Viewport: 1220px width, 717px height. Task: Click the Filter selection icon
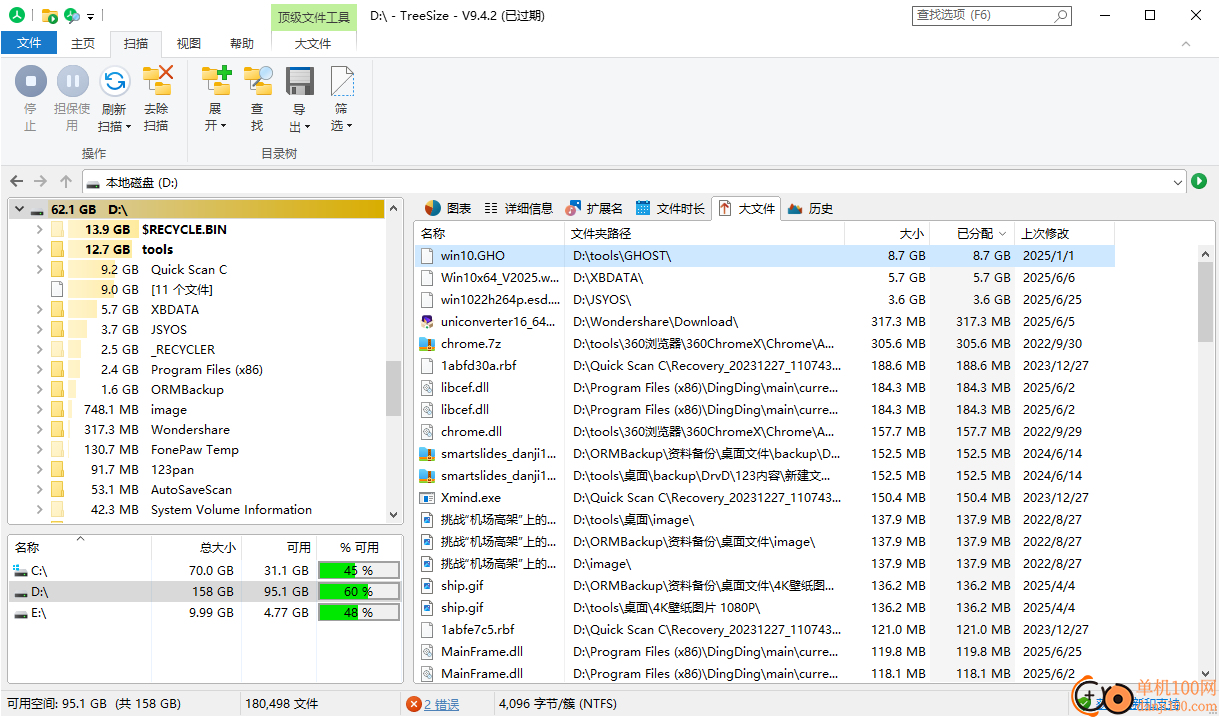coord(342,81)
